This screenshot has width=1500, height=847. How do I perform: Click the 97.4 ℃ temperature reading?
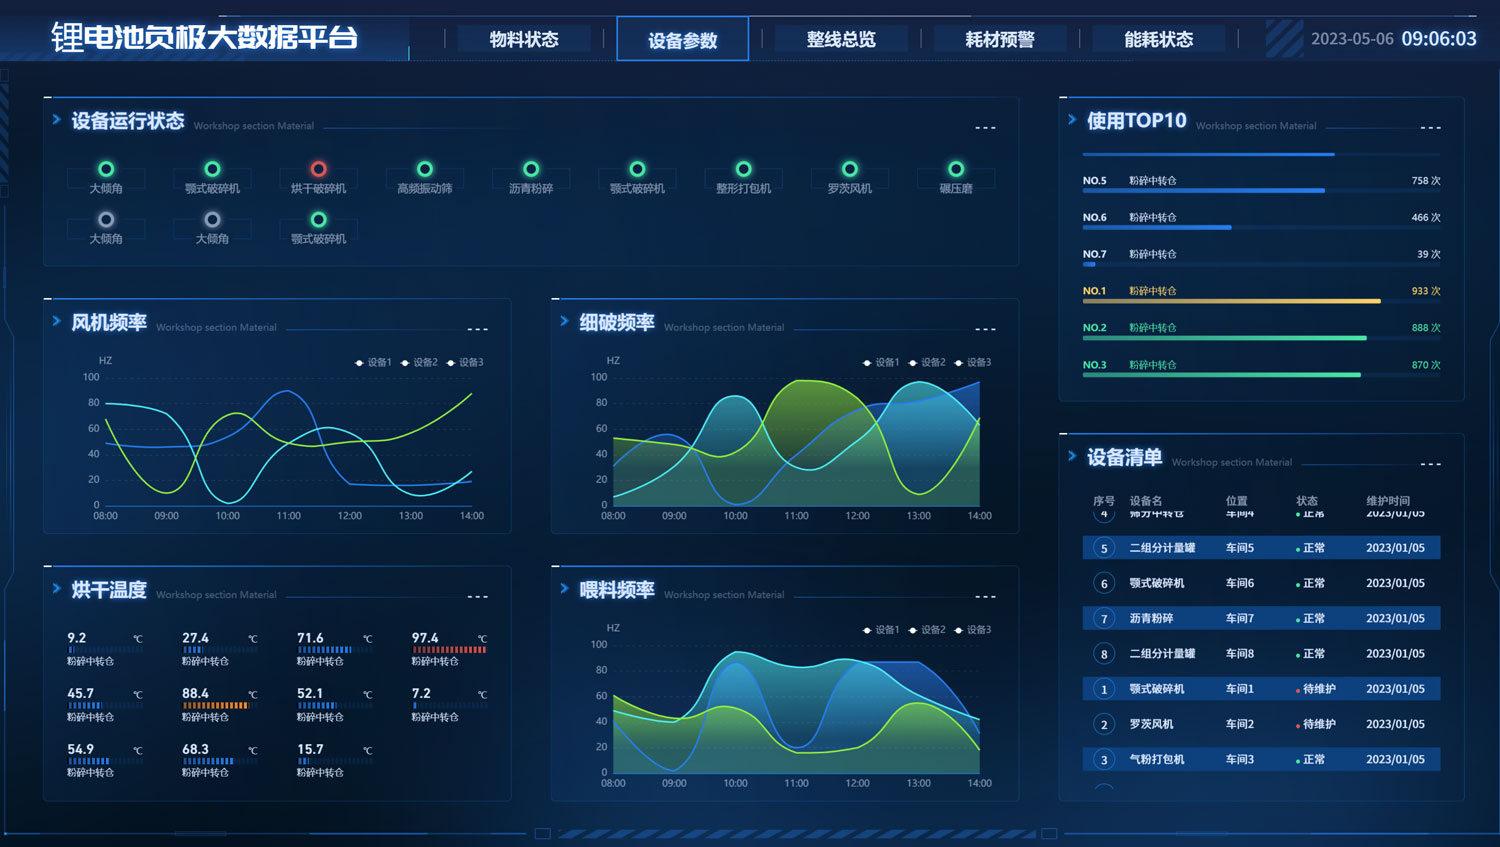425,638
